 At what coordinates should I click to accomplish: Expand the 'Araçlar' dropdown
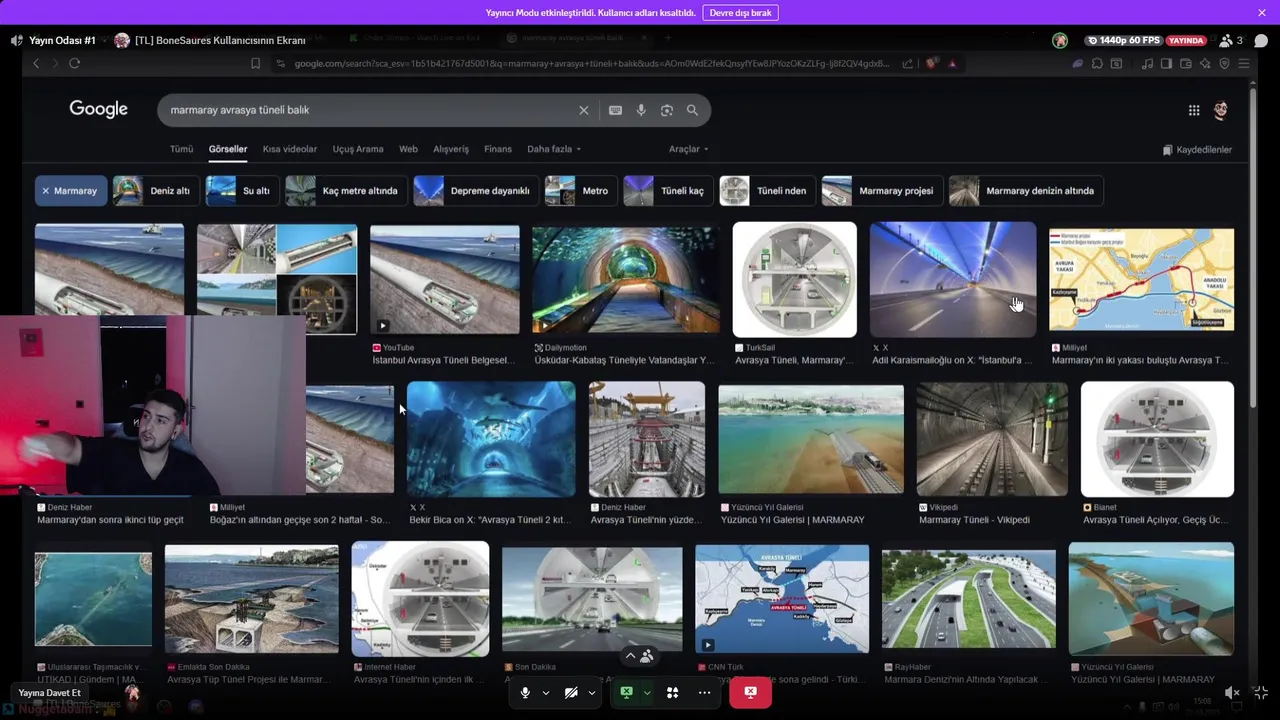(688, 149)
